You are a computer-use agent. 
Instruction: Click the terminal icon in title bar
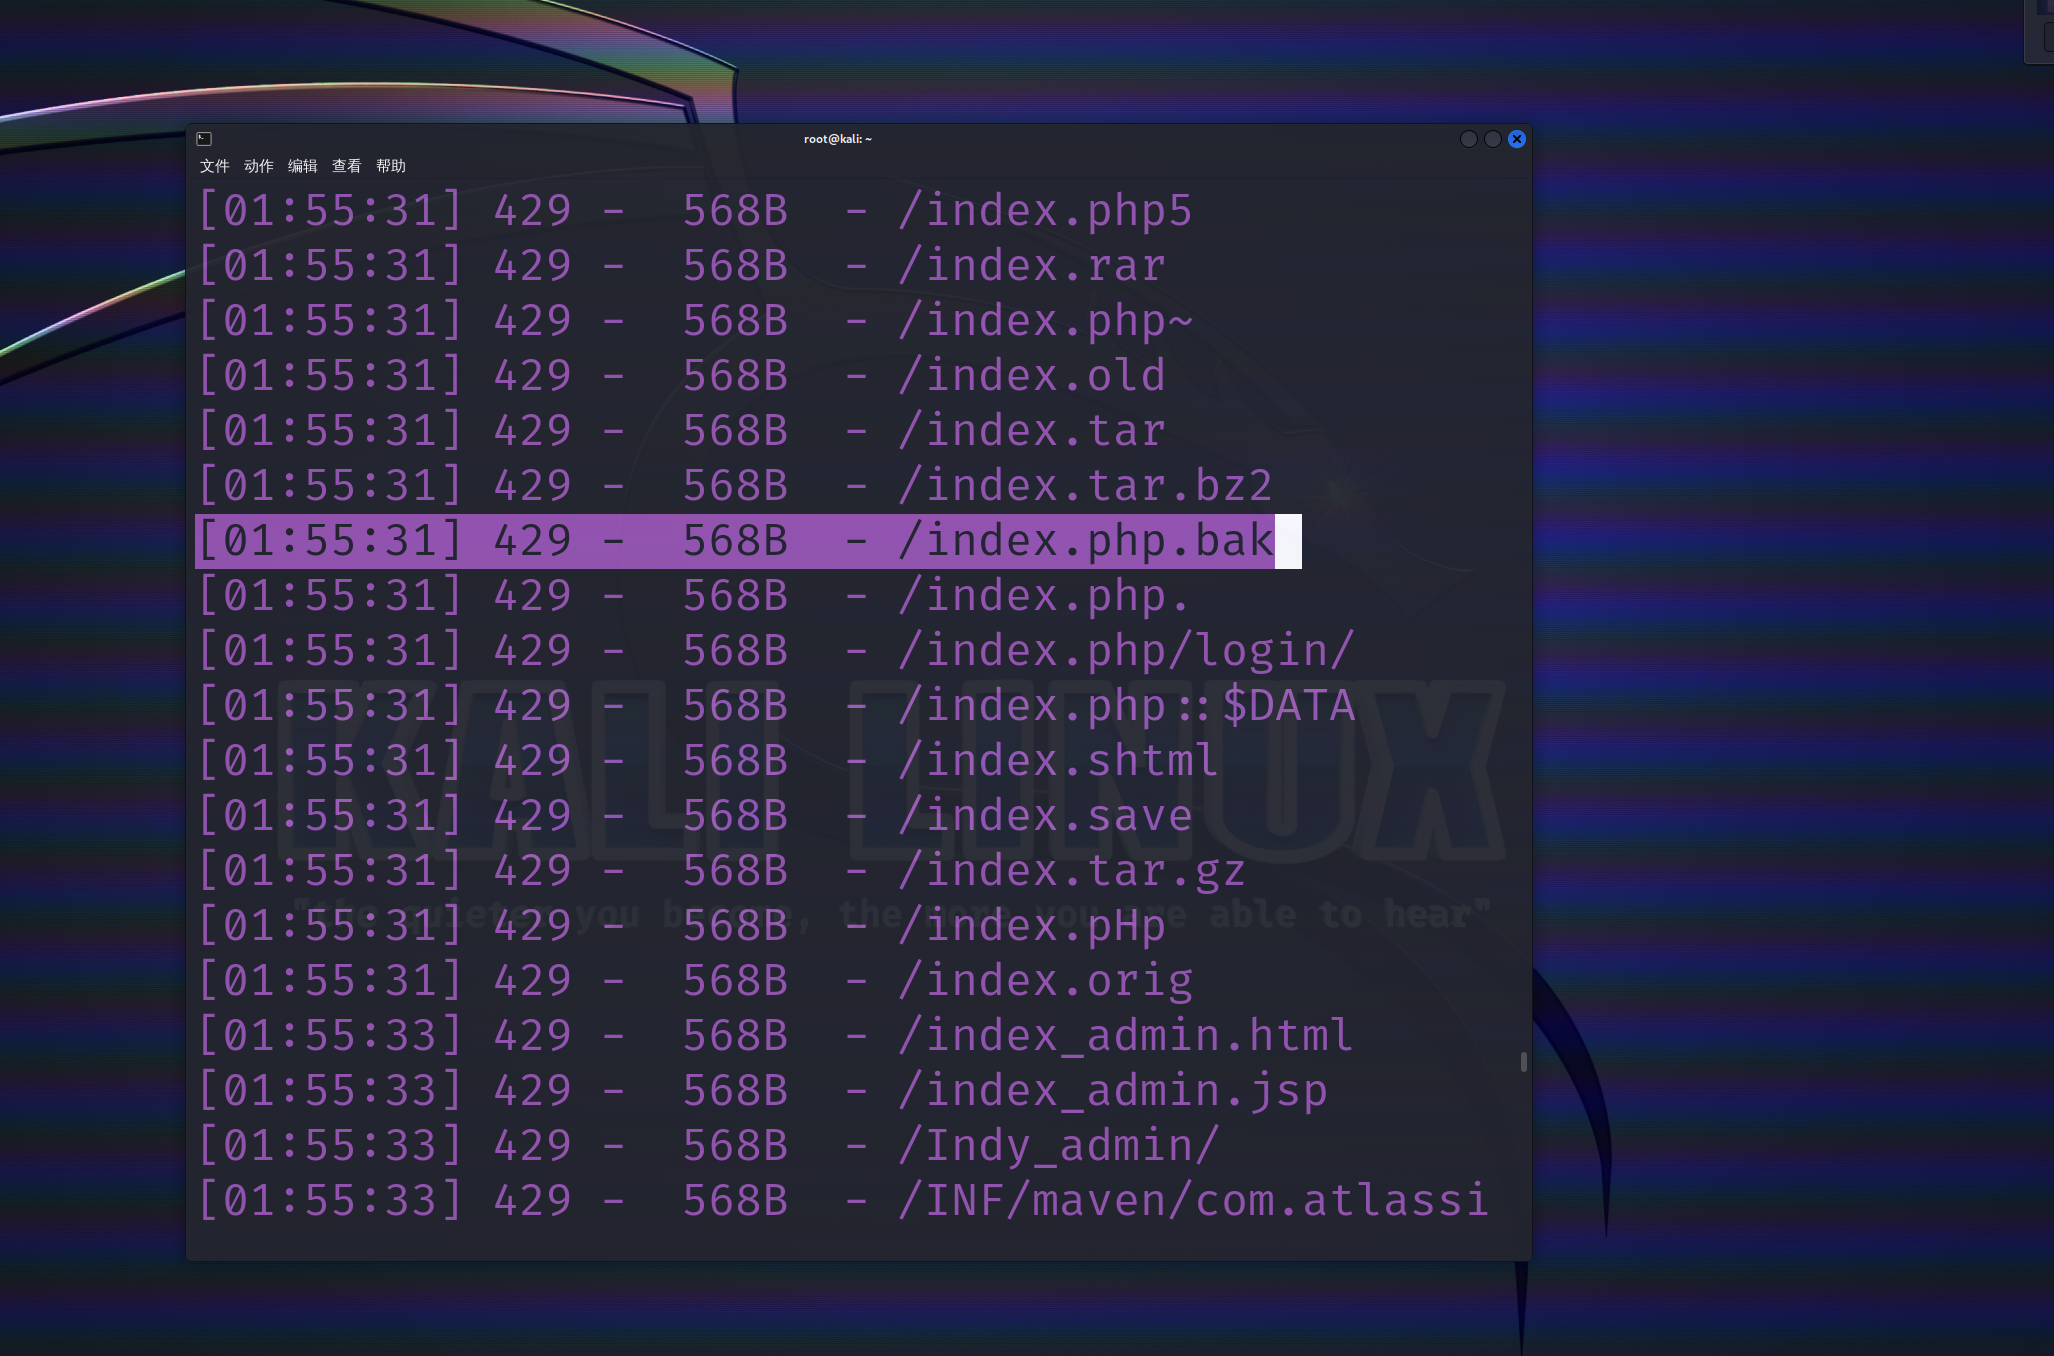point(204,139)
